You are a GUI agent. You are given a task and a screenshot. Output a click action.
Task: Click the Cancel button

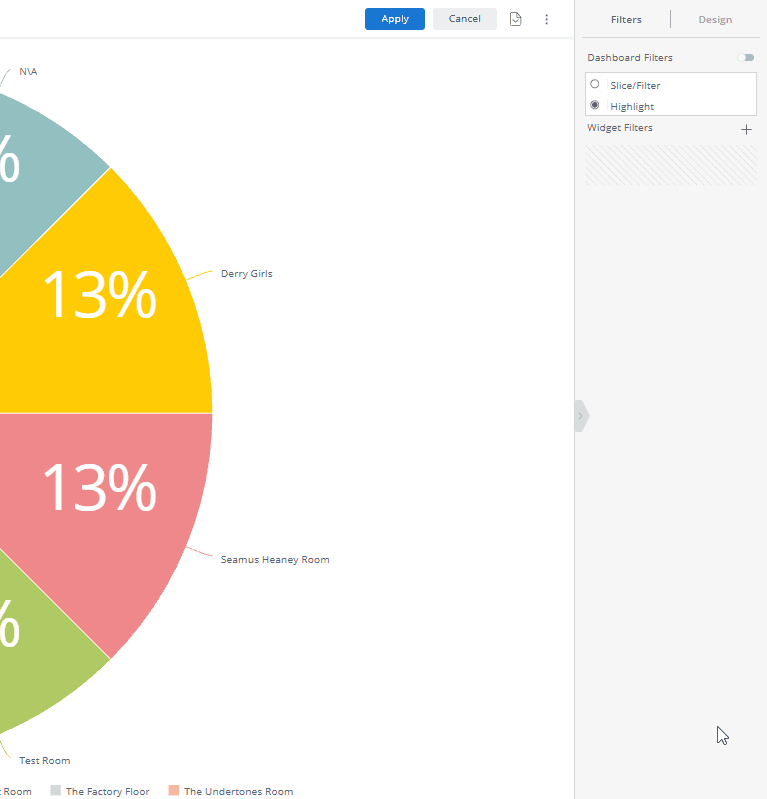pos(464,19)
